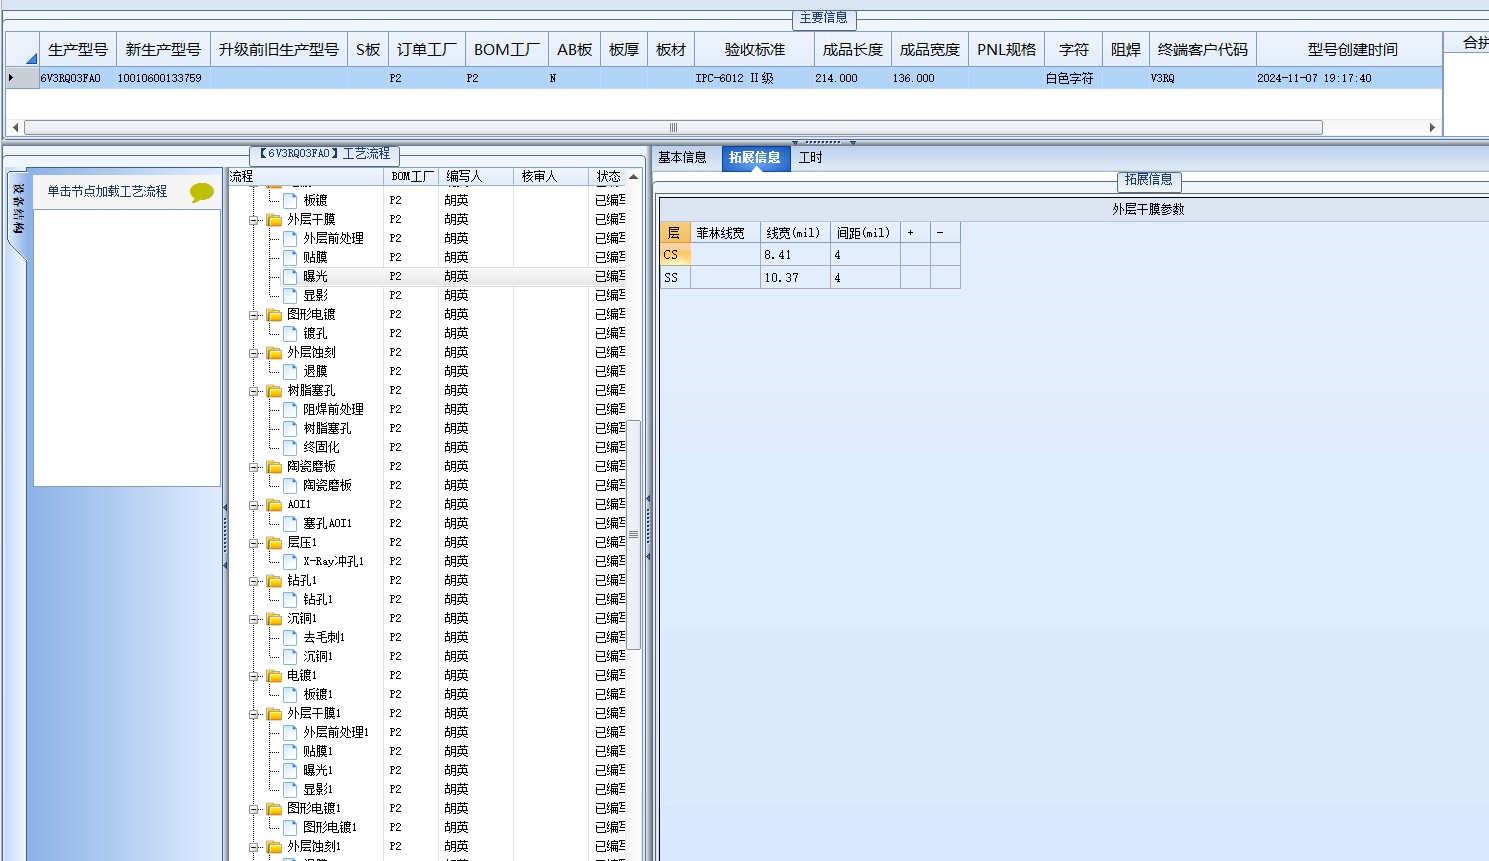Select the 拓展信息 tab
Viewport: 1489px width, 861px height.
click(755, 157)
